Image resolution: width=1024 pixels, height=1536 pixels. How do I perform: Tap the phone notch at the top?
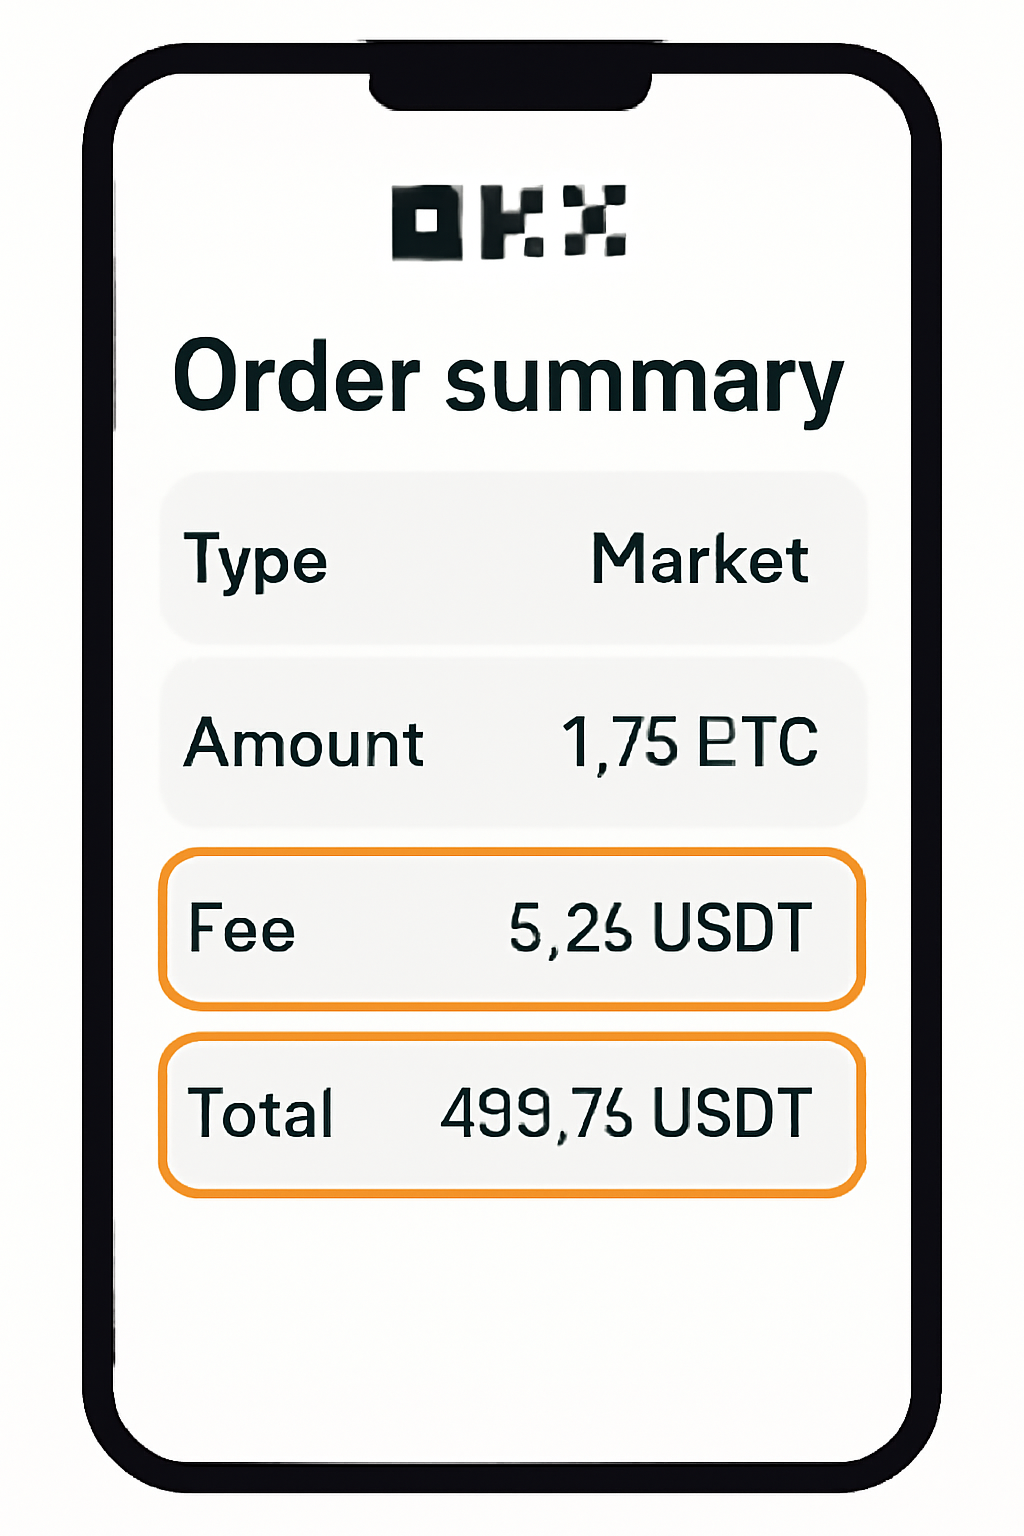tap(510, 84)
